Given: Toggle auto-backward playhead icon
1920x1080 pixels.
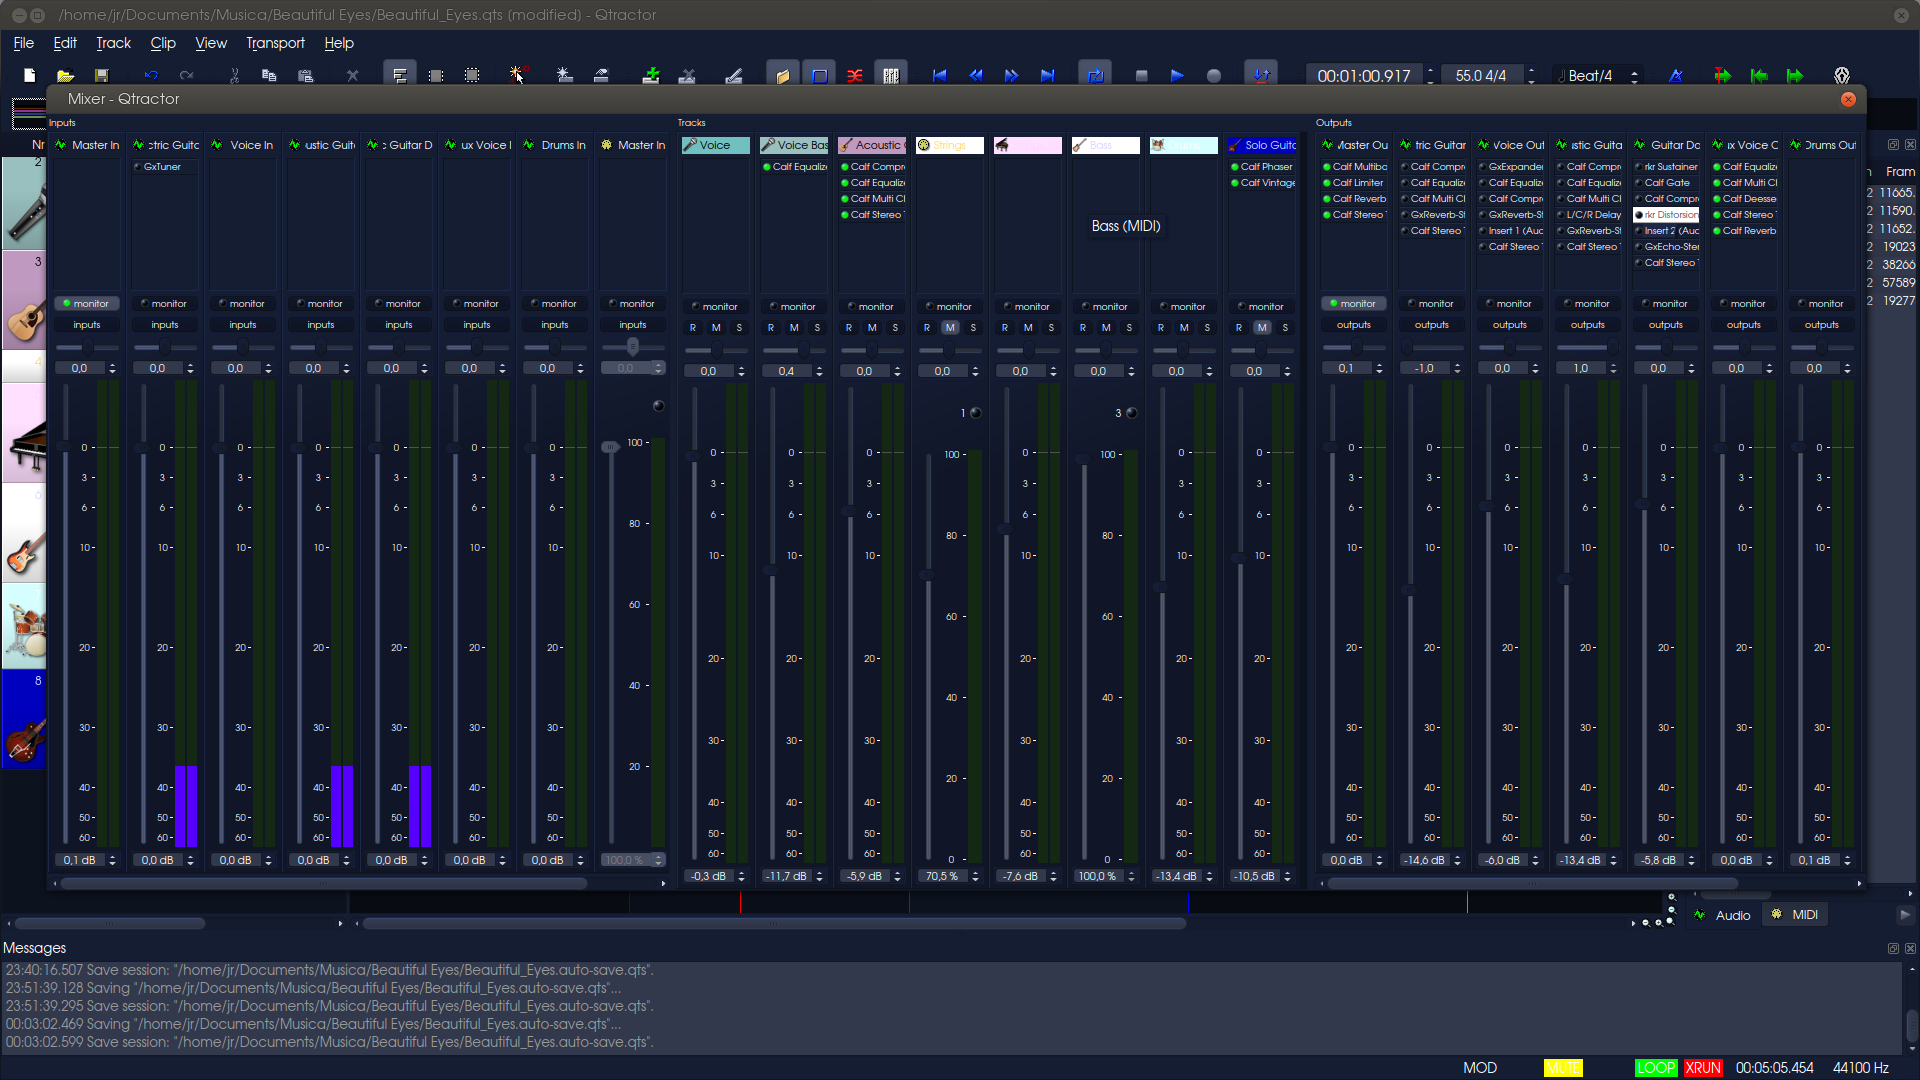Looking at the screenshot, I should [1759, 75].
